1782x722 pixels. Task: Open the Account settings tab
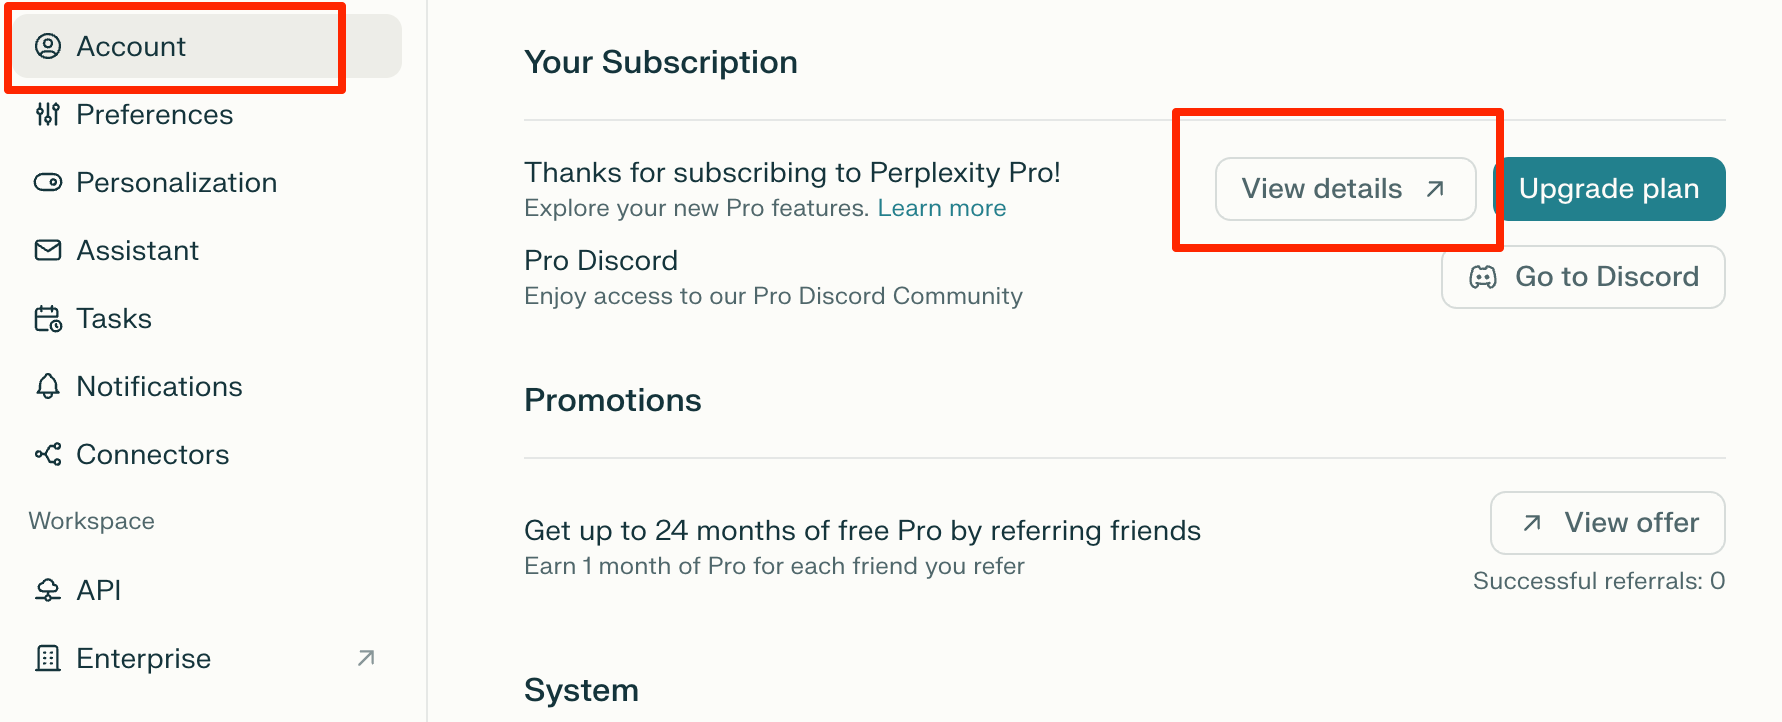pyautogui.click(x=131, y=46)
